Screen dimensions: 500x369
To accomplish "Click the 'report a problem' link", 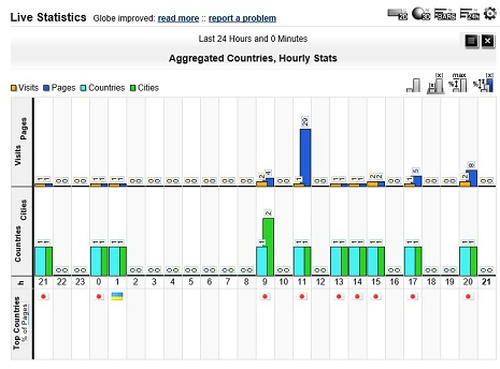I will [242, 18].
